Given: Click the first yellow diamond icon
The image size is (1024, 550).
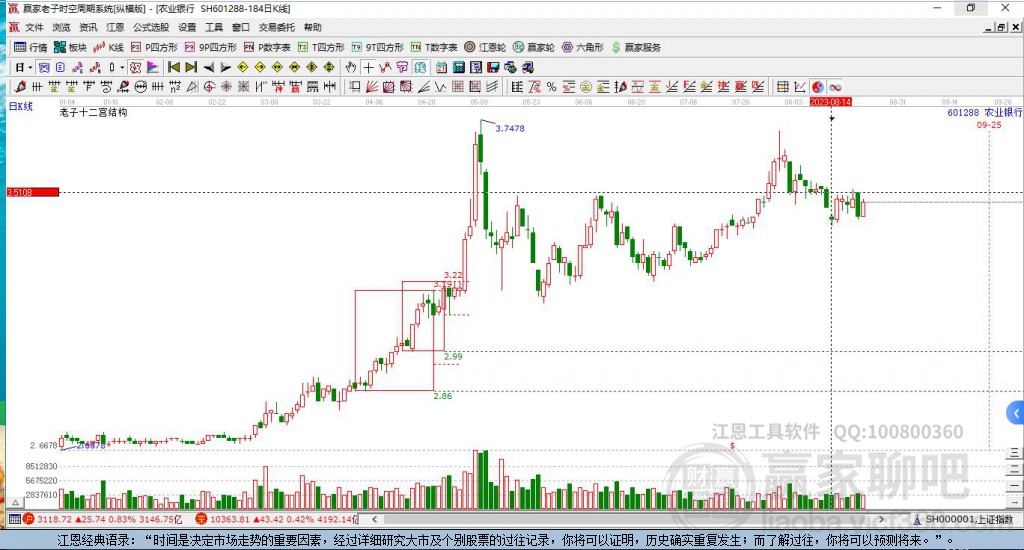Looking at the screenshot, I should coord(243,67).
